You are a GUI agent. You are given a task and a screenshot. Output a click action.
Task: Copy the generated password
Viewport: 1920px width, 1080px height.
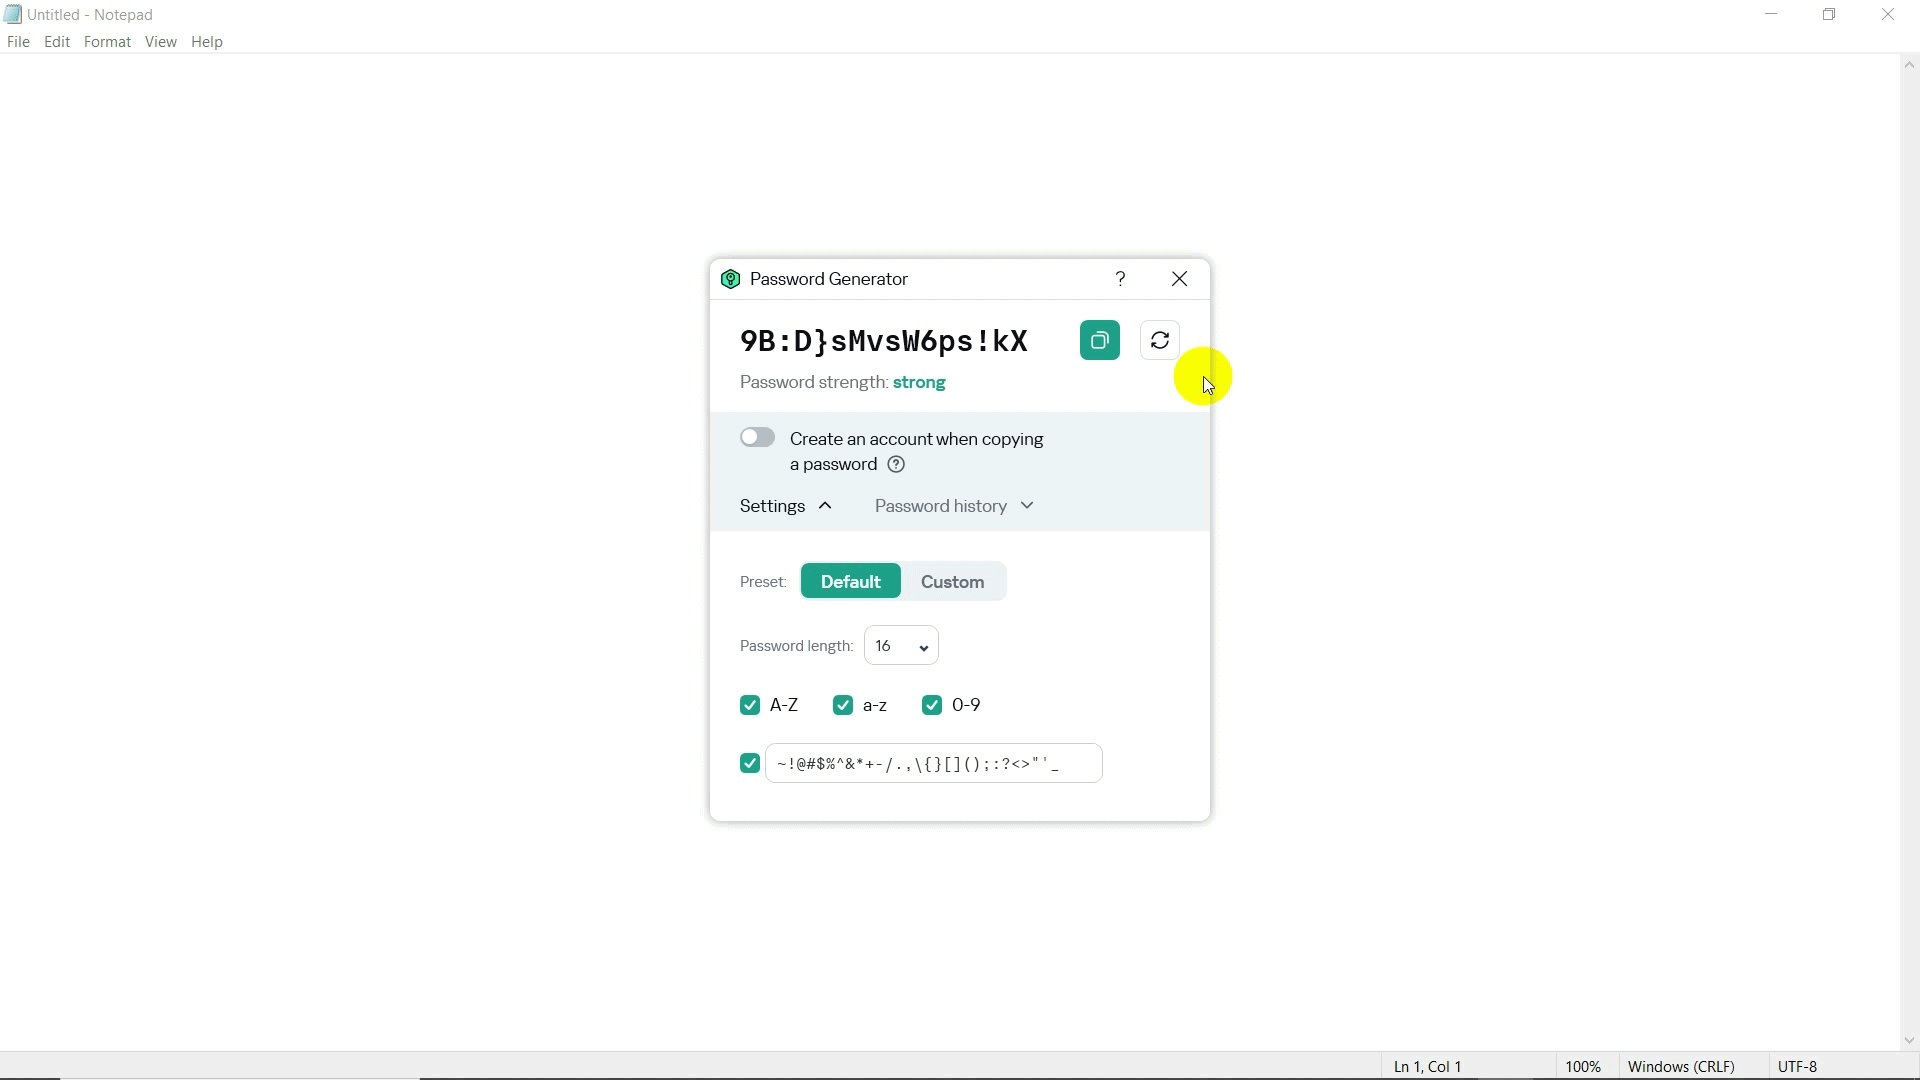click(1099, 341)
